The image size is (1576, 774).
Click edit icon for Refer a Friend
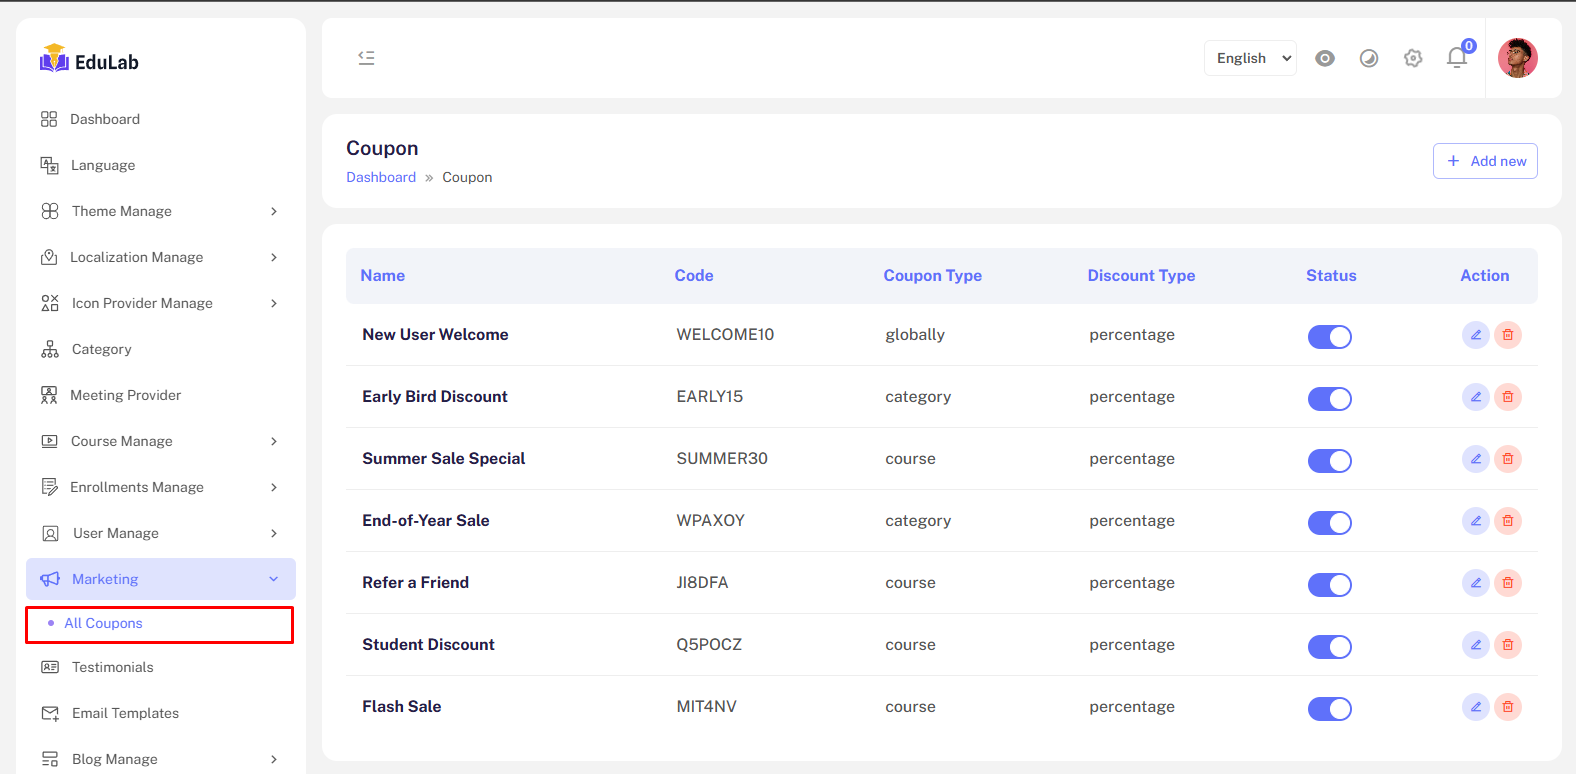tap(1475, 583)
